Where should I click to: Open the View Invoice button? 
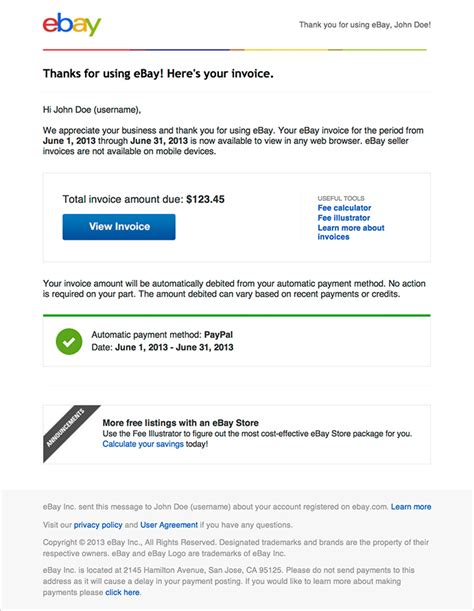[x=119, y=227]
